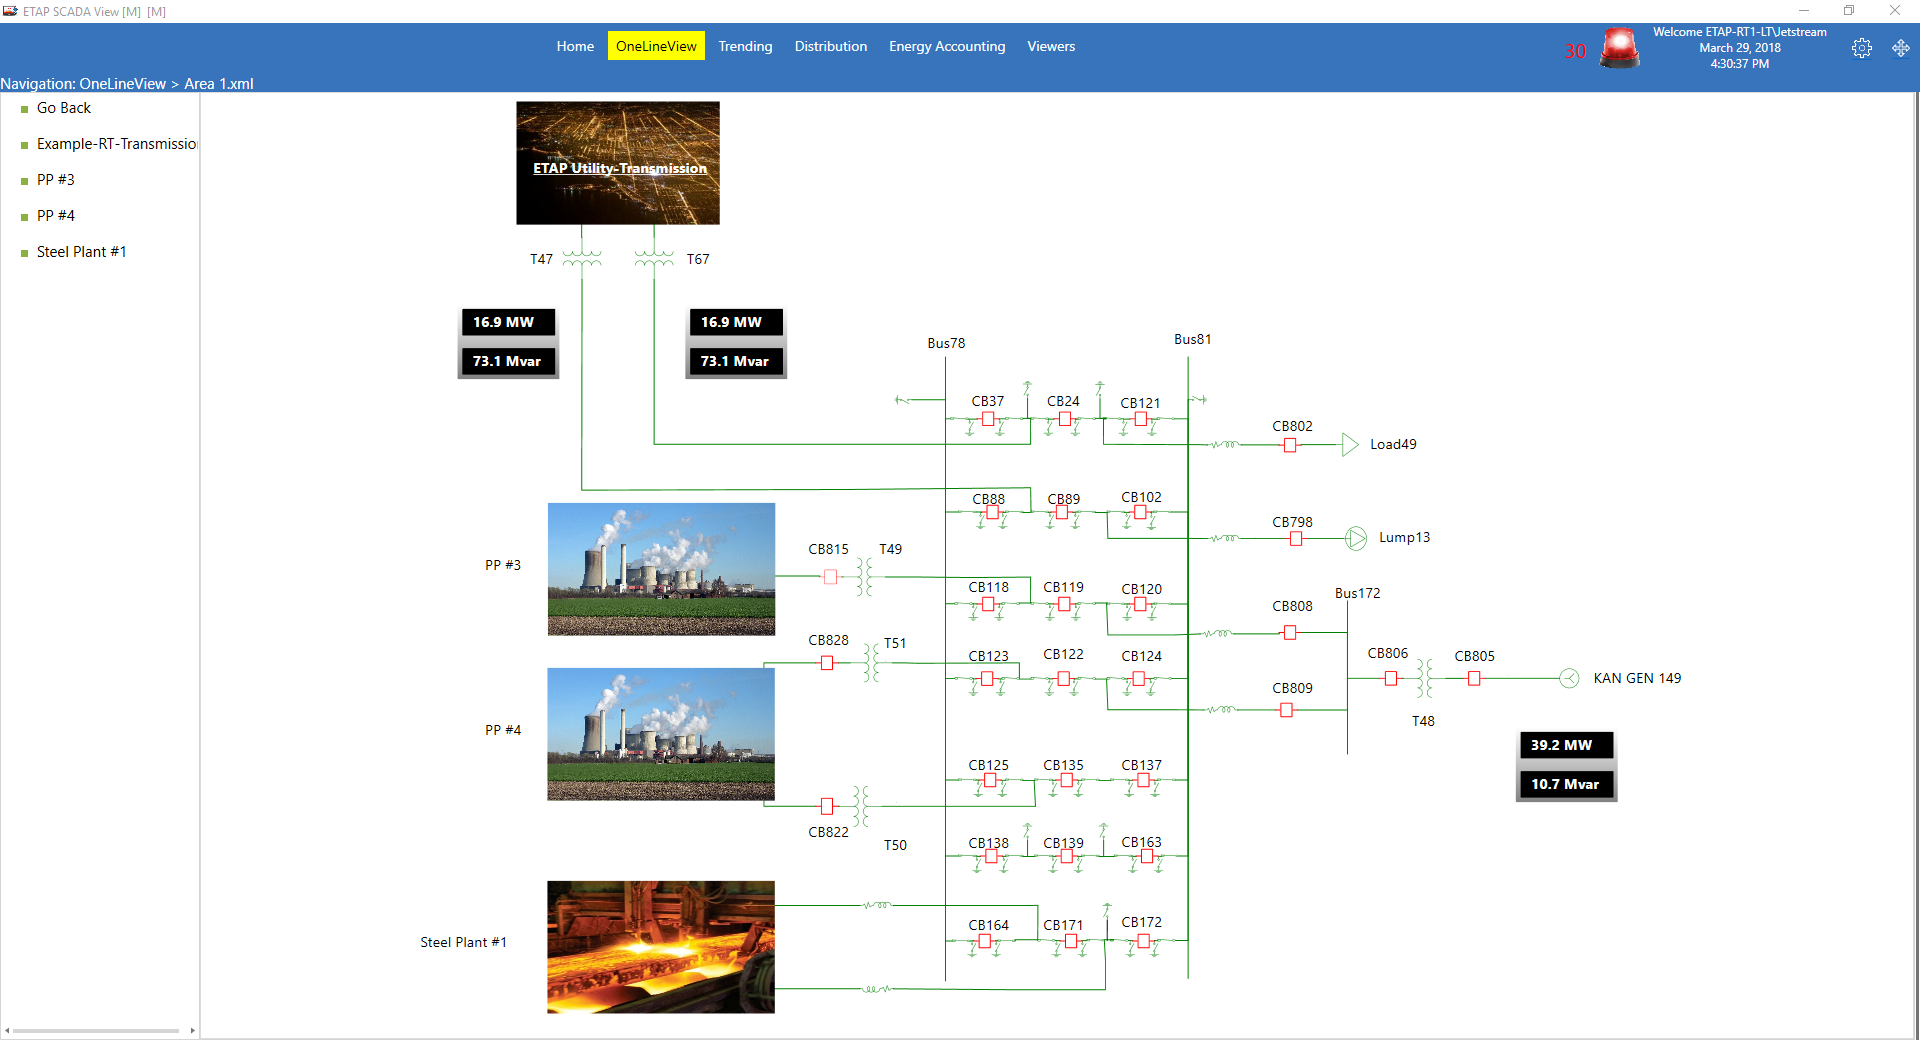
Task: Click Go Back in navigation panel
Action: [63, 108]
